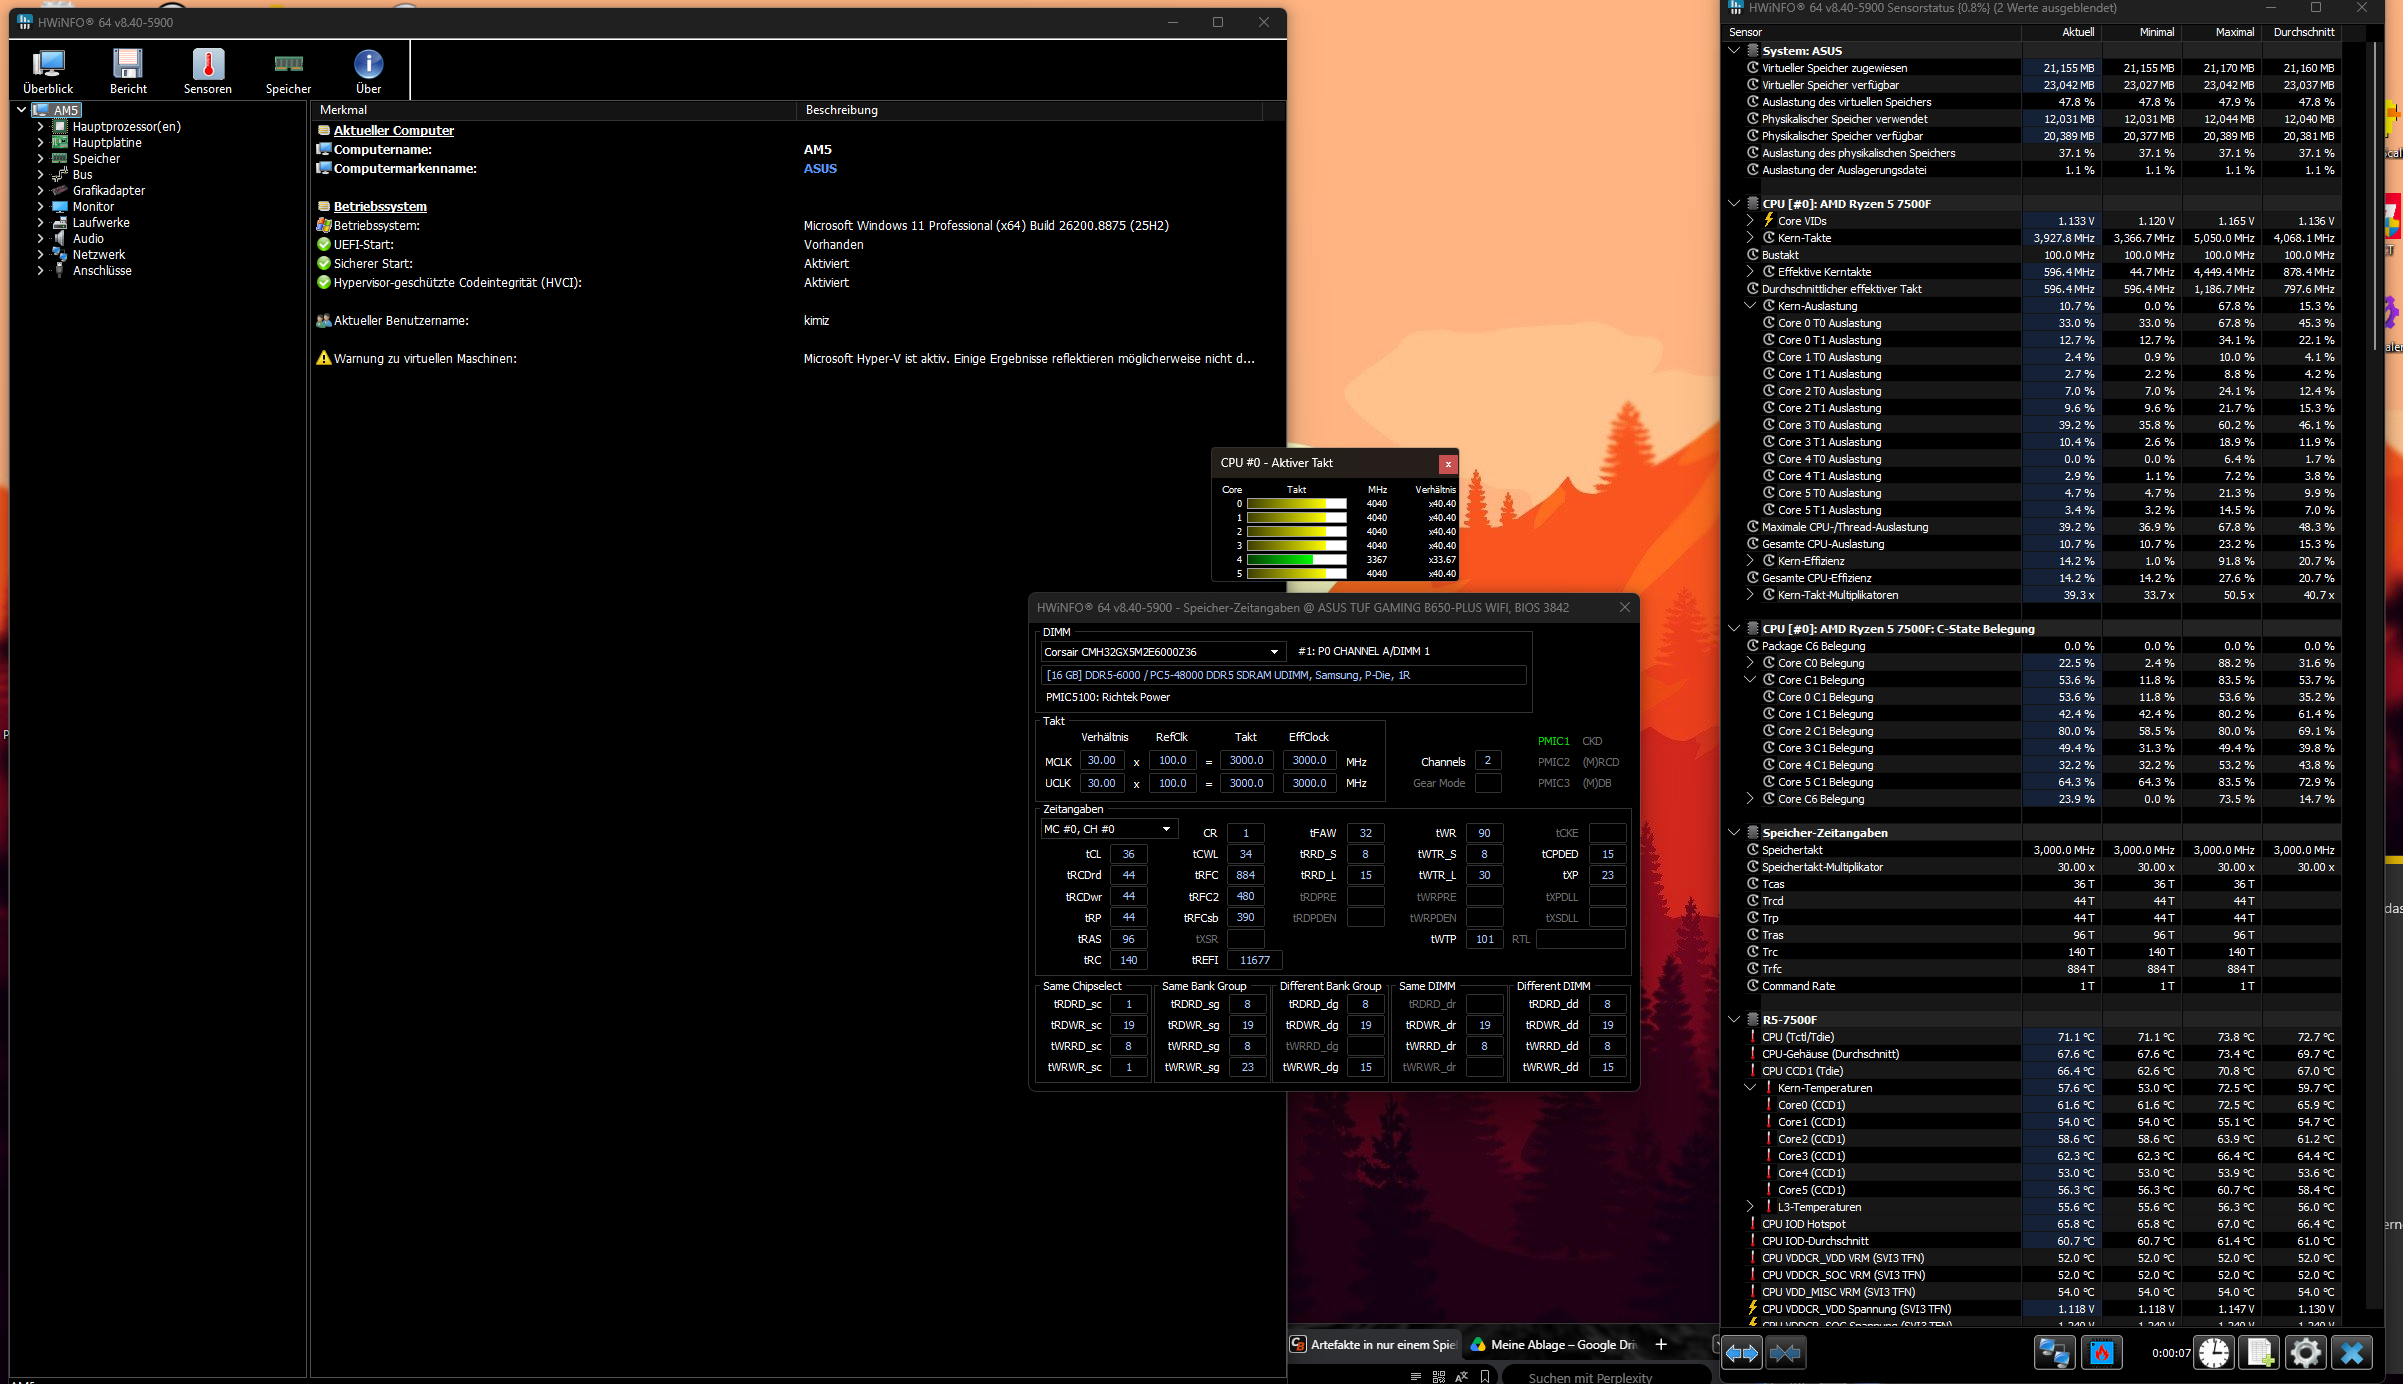
Task: Collapse the AM5 root tree node
Action: (21, 110)
